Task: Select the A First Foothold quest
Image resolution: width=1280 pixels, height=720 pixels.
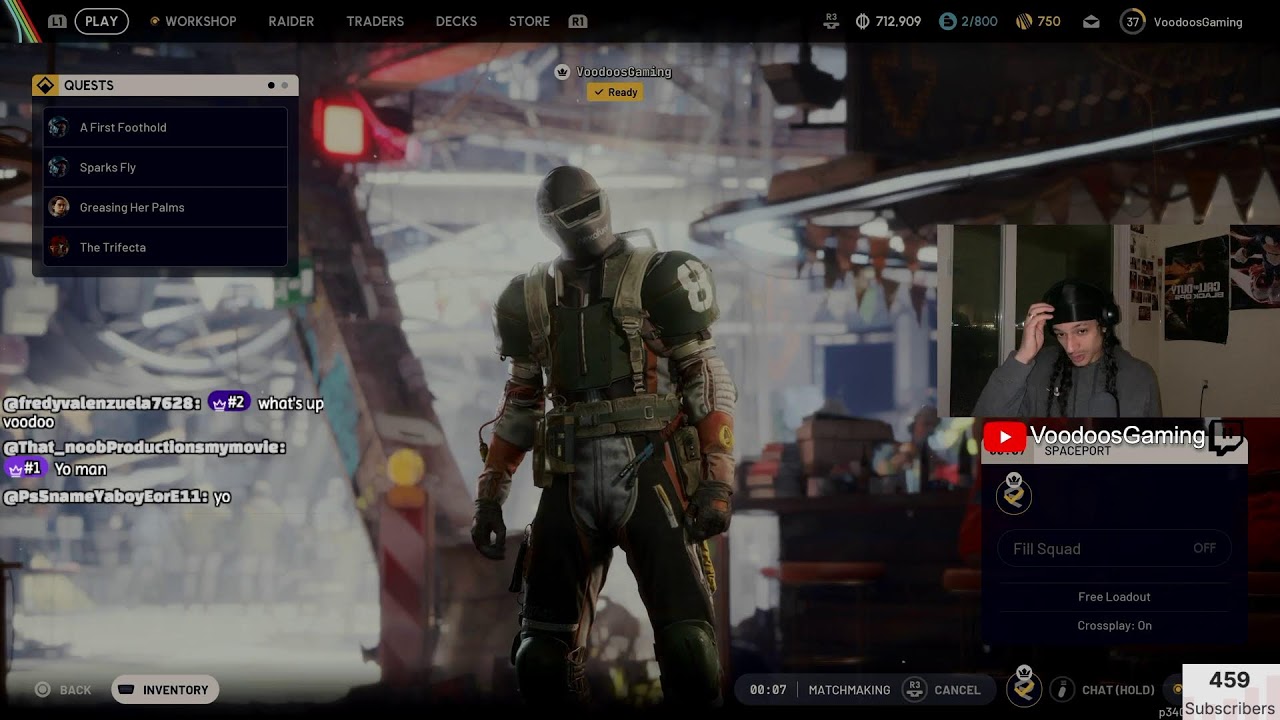Action: pyautogui.click(x=165, y=127)
